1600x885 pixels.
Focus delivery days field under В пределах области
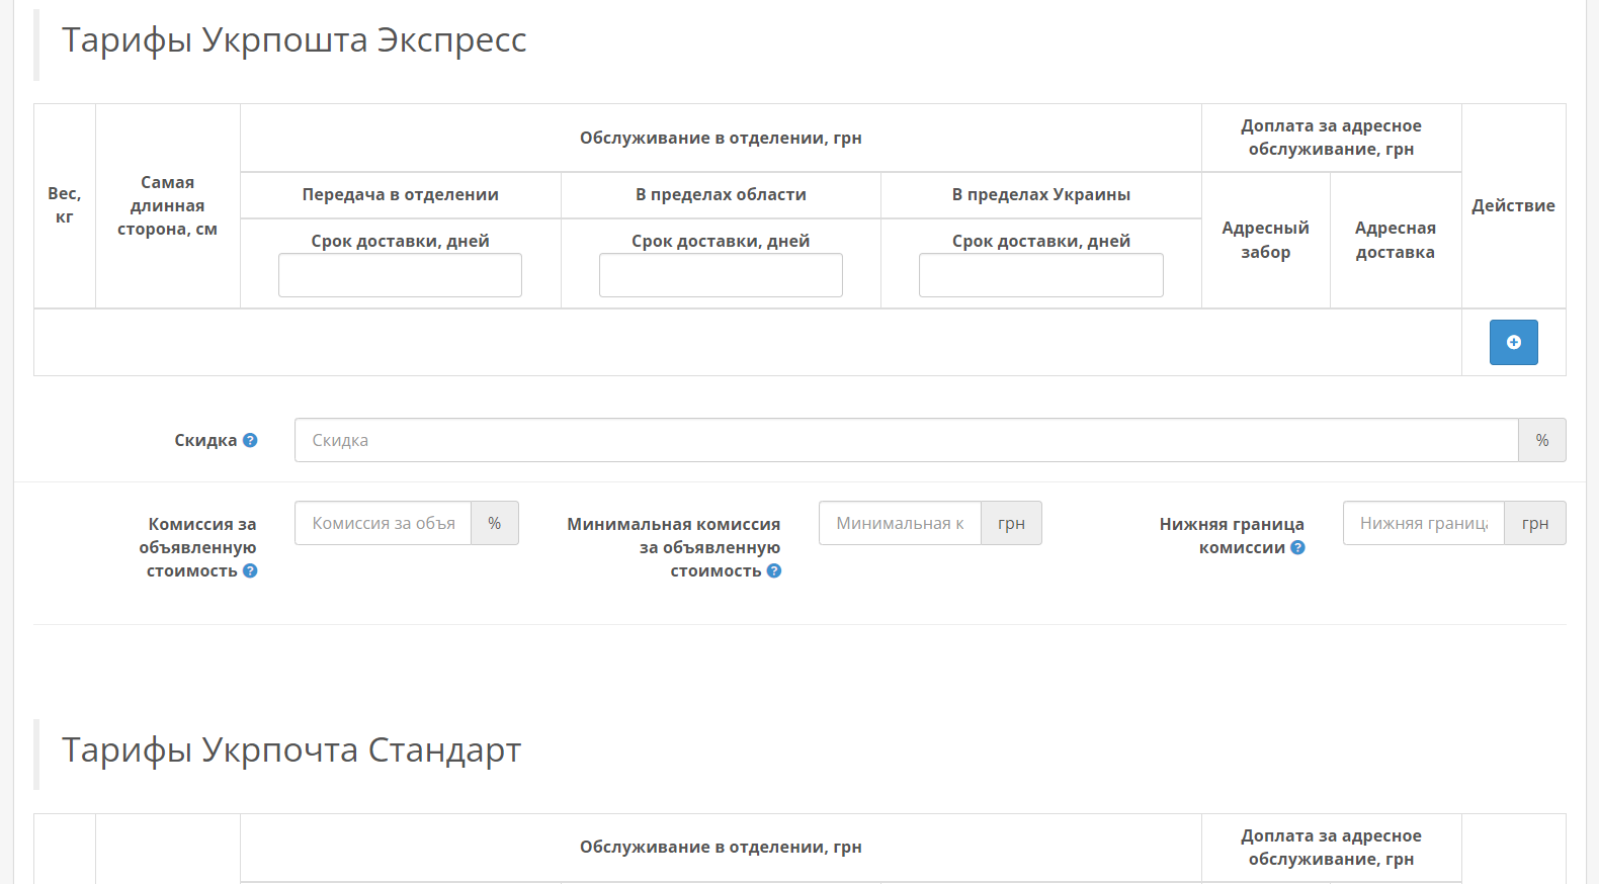pos(721,275)
